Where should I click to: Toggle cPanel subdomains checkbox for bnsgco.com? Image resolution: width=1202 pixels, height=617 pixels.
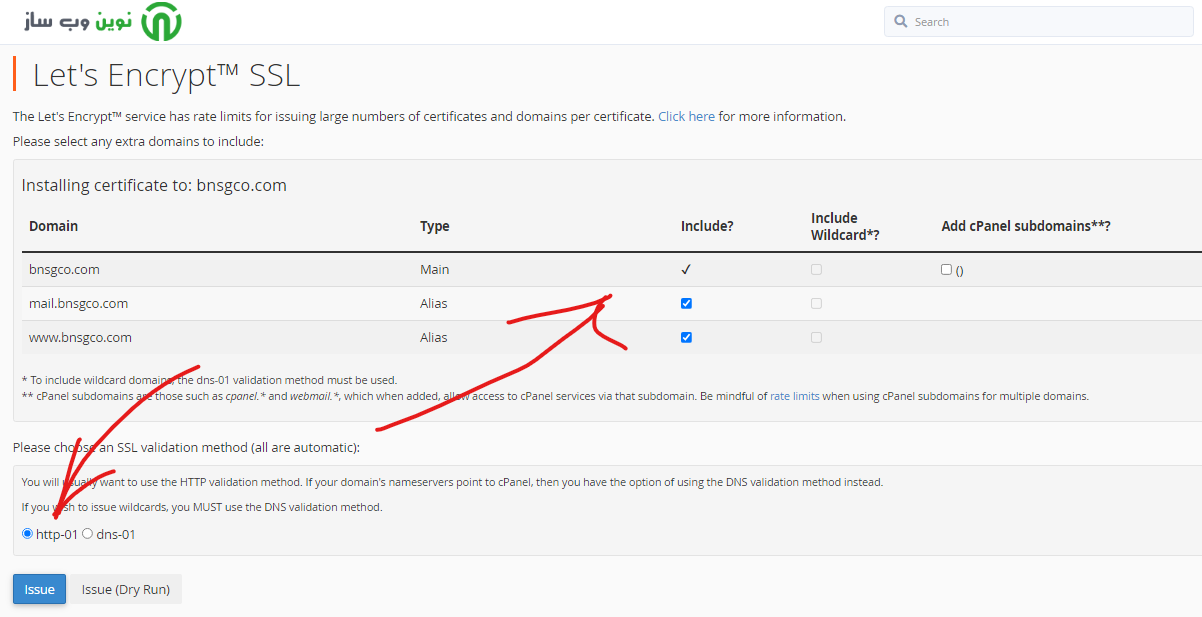pos(947,270)
